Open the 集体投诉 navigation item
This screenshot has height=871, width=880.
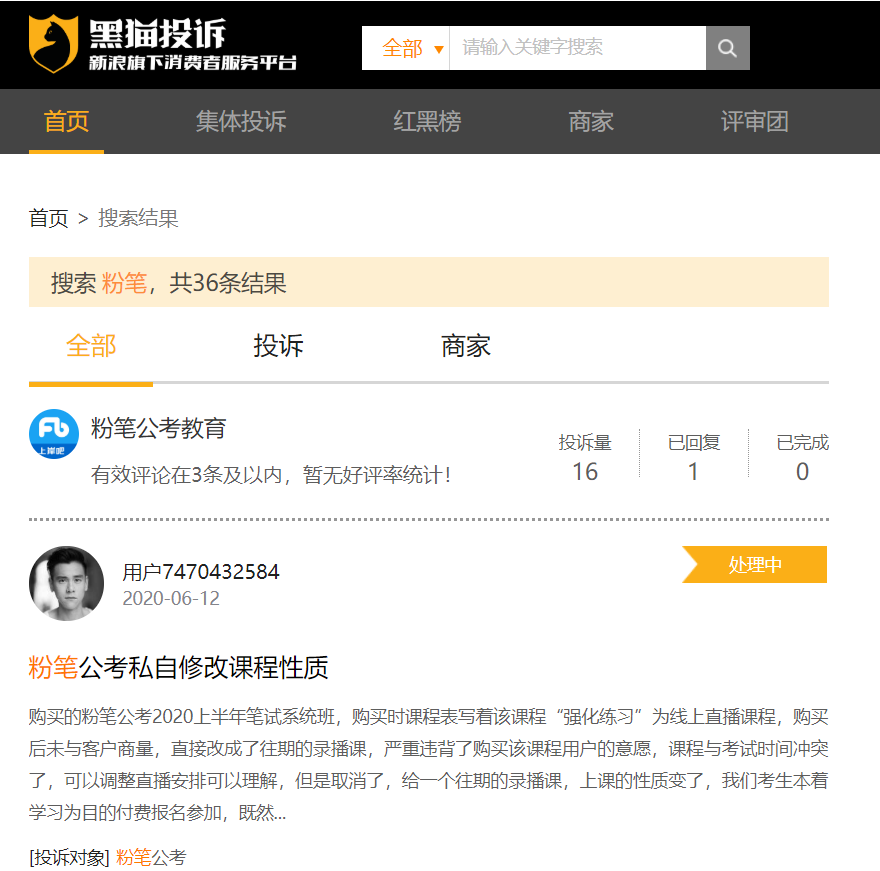241,122
